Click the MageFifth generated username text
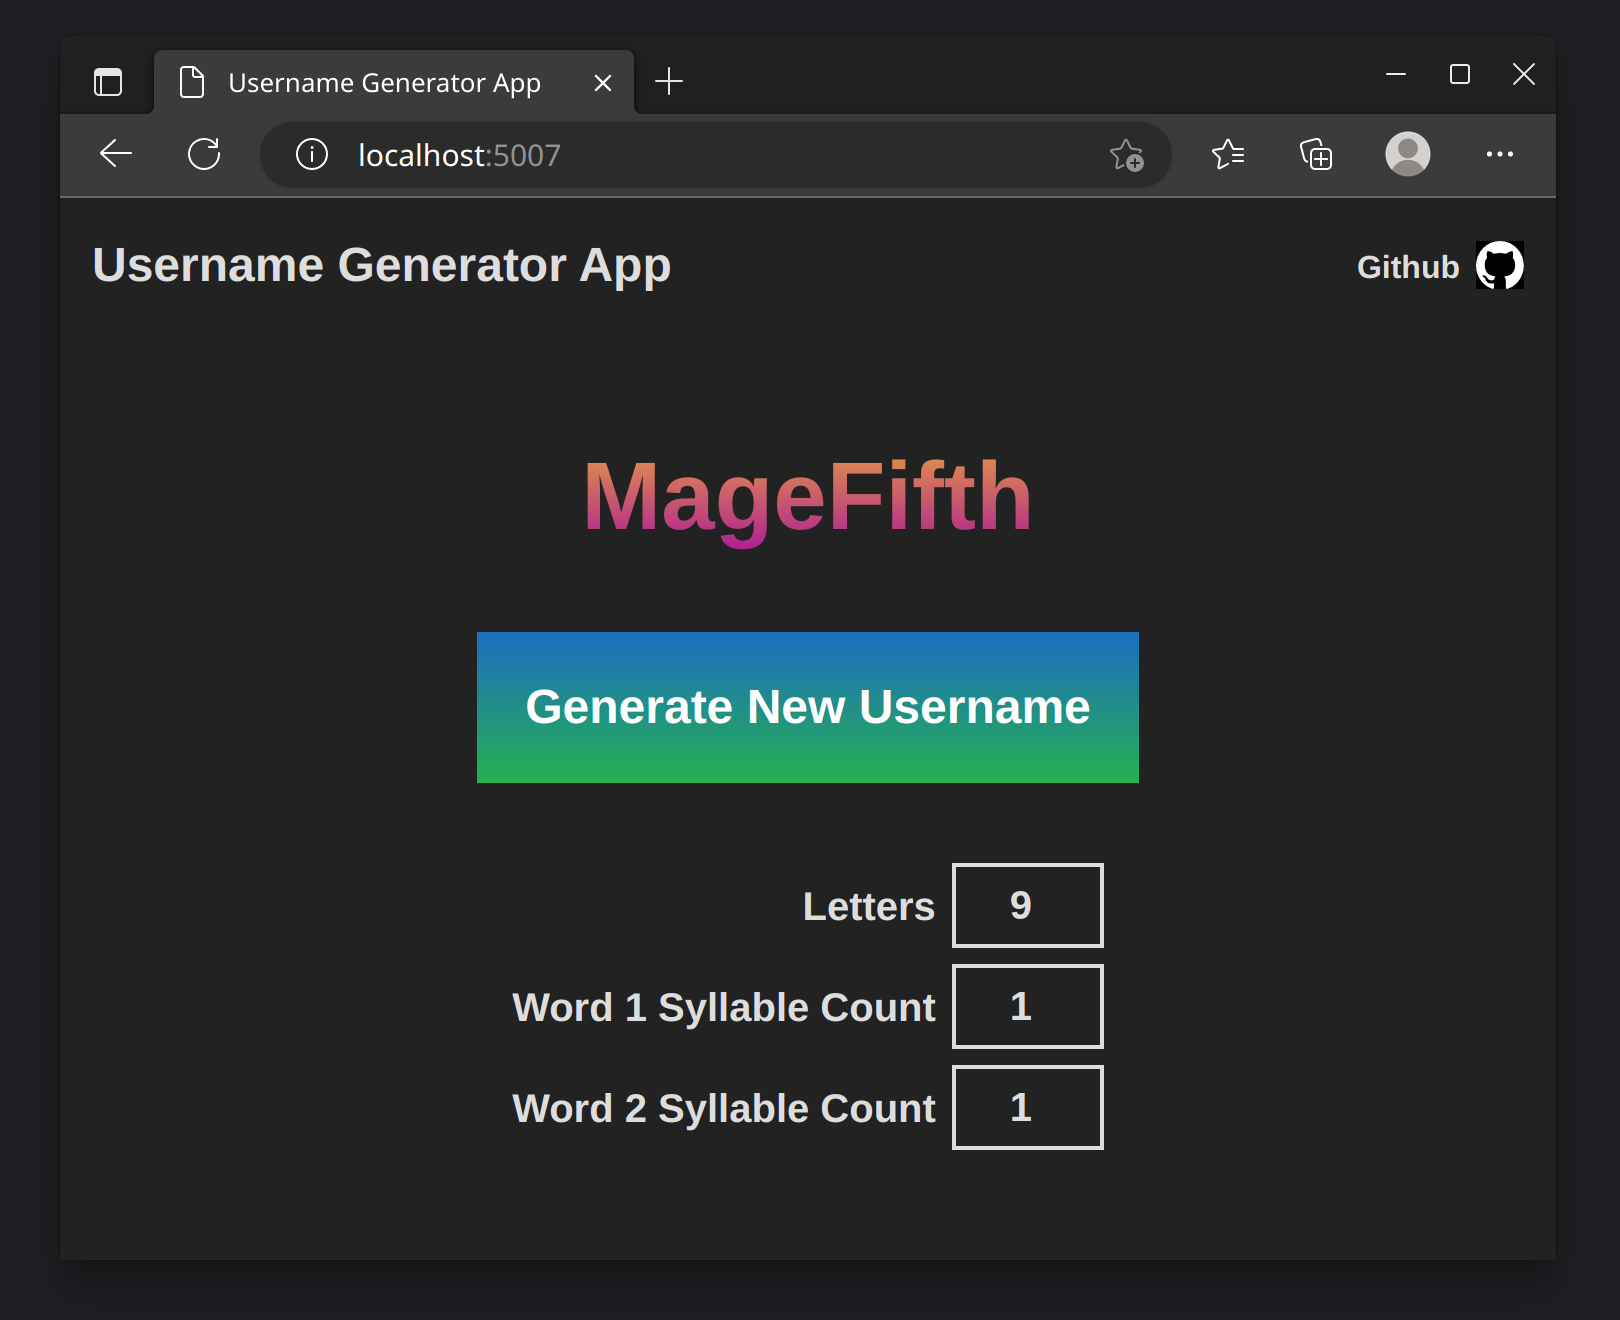Image resolution: width=1620 pixels, height=1320 pixels. coord(808,497)
